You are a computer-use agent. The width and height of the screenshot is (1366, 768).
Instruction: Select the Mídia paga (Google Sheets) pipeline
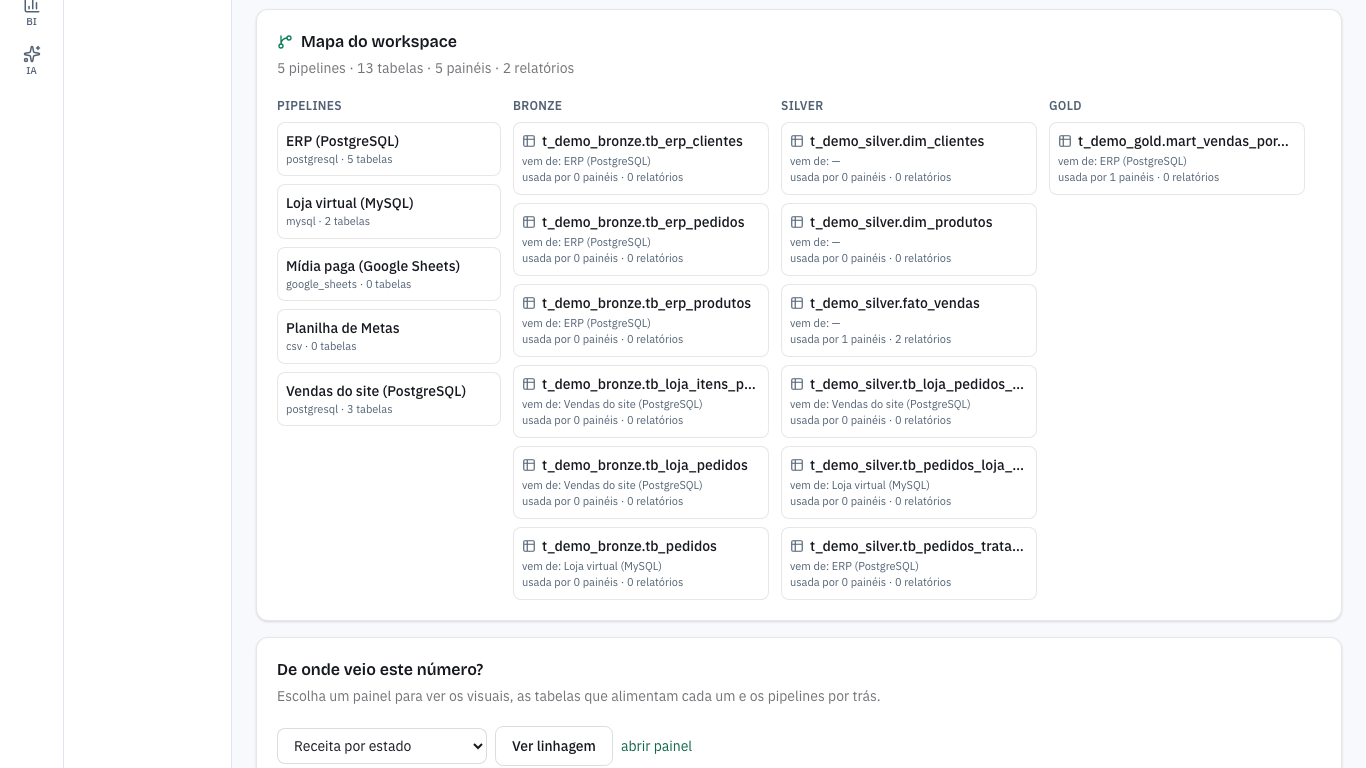click(389, 274)
